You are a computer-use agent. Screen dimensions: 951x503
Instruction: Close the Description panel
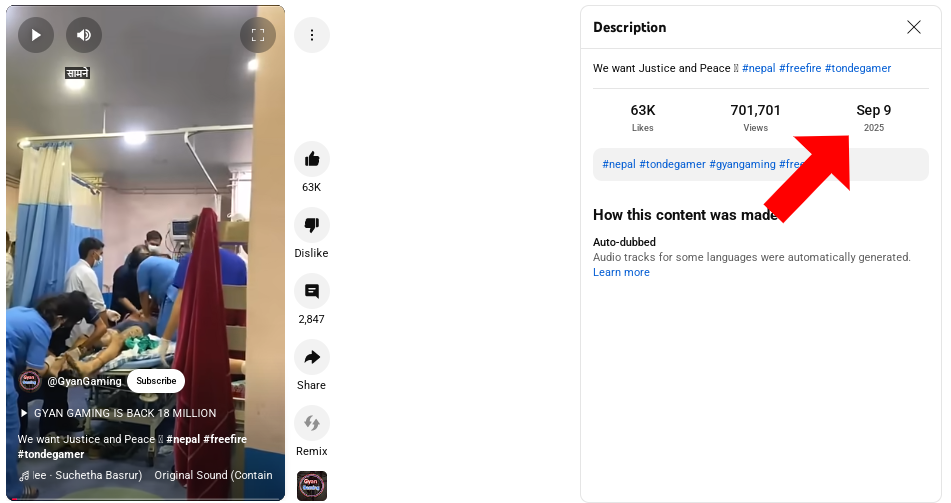tap(913, 27)
